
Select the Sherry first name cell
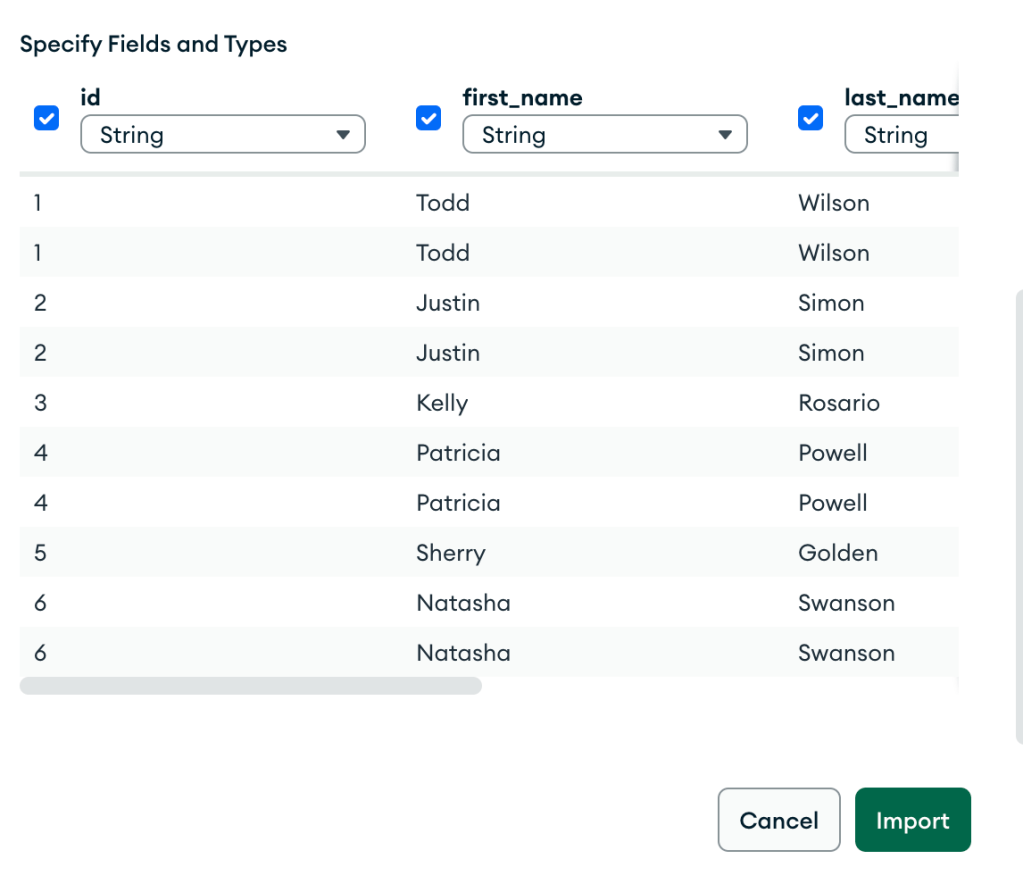(450, 553)
